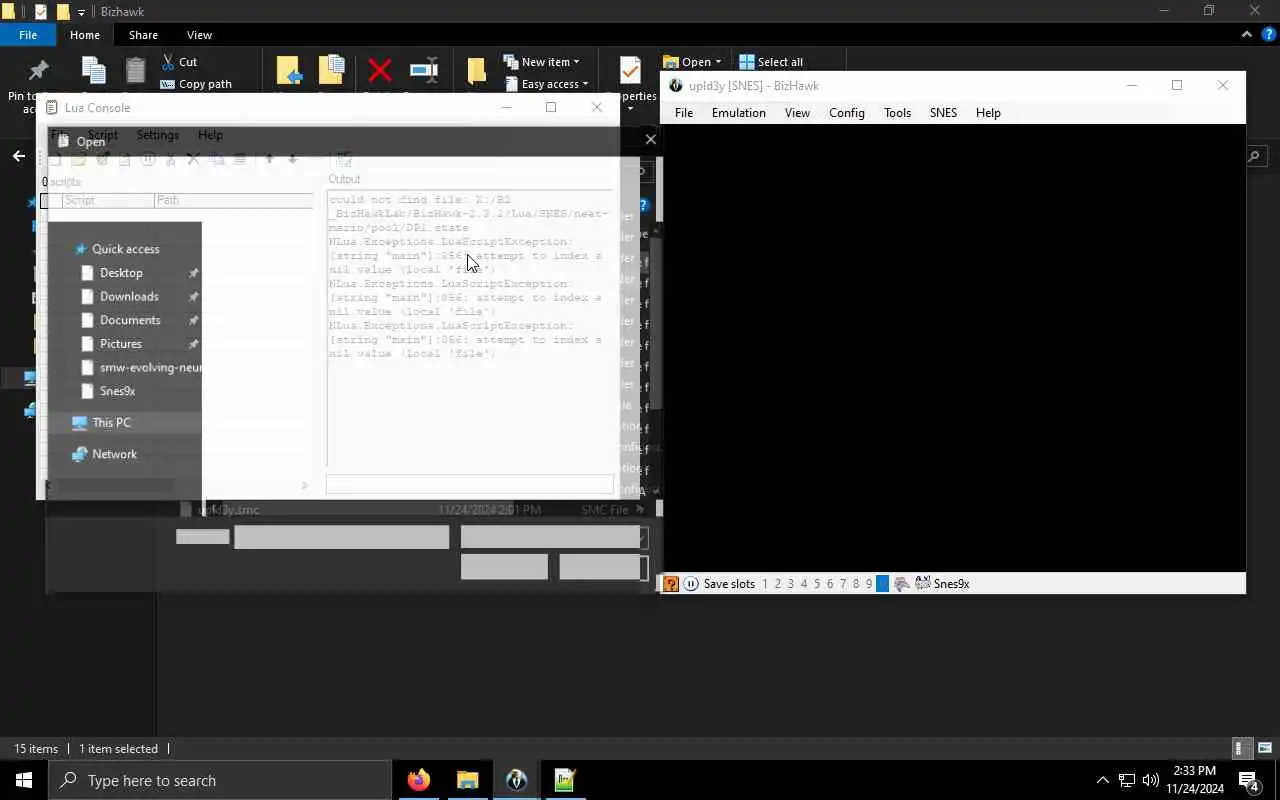The width and height of the screenshot is (1280, 800).
Task: Open BizHawk Emulation menu
Action: click(738, 113)
